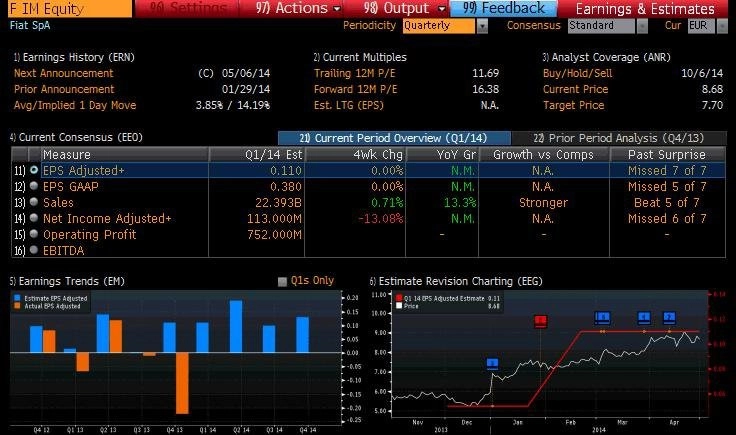Click the EPS GAAP measure name
This screenshot has width=736, height=435.
click(x=70, y=186)
